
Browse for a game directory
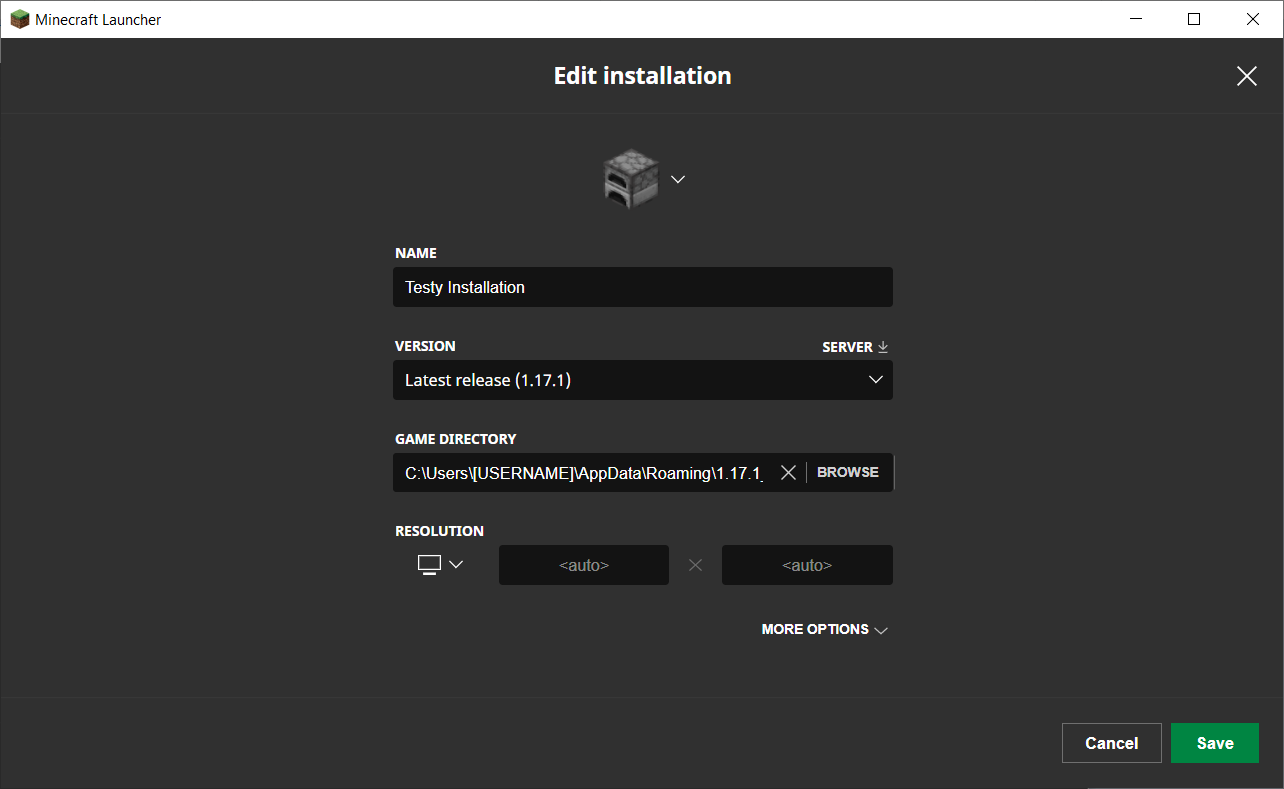point(848,472)
